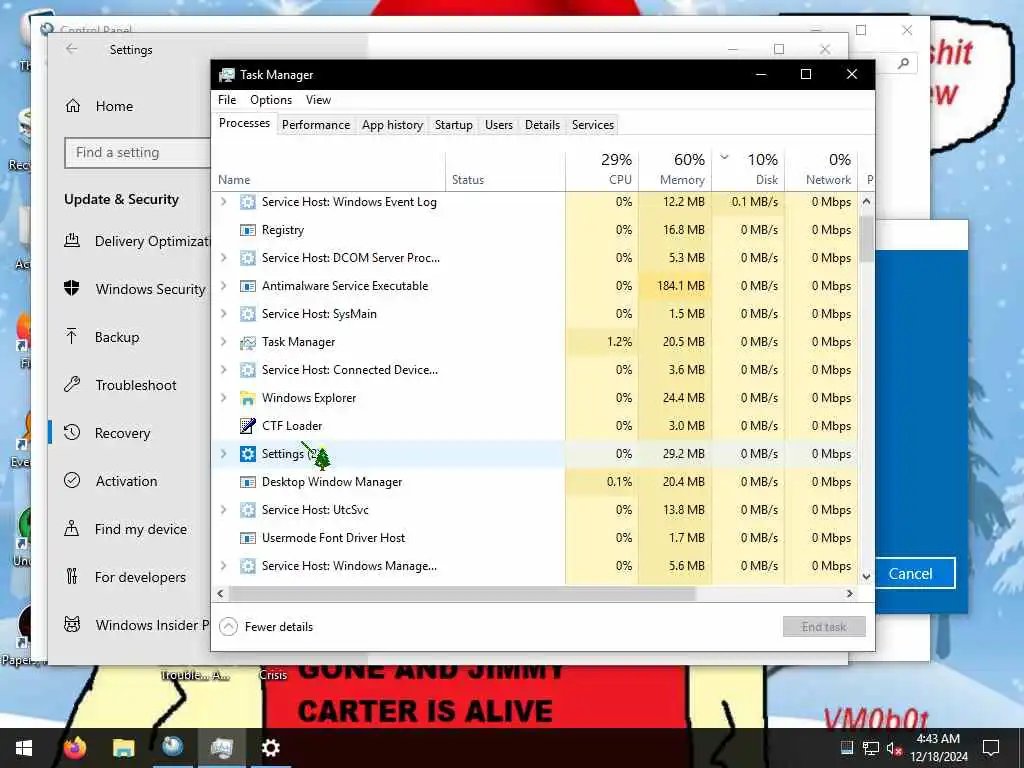1024x768 pixels.
Task: Collapse Task Manager with Fewer details
Action: pos(266,626)
